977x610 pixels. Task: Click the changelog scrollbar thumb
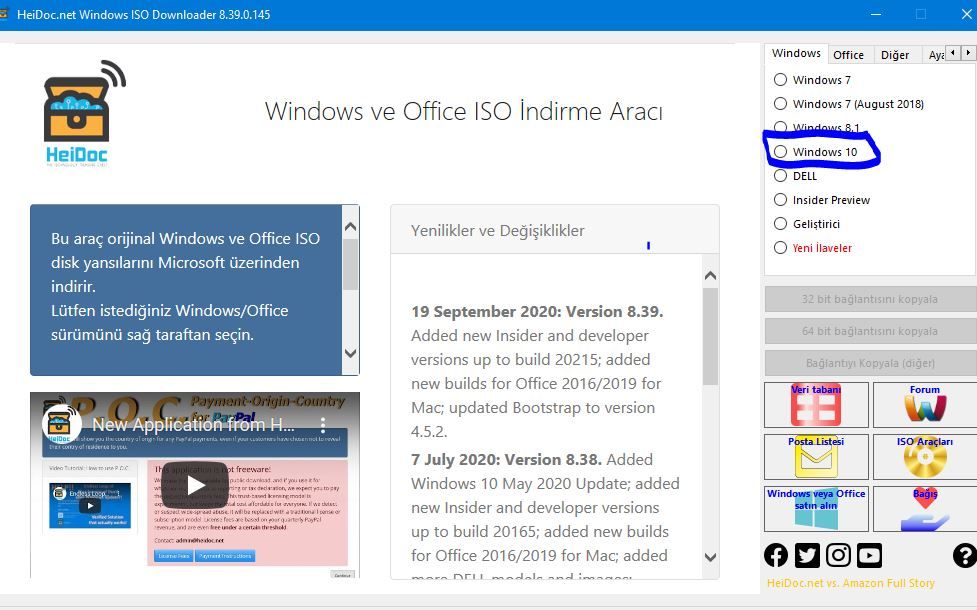[710, 336]
